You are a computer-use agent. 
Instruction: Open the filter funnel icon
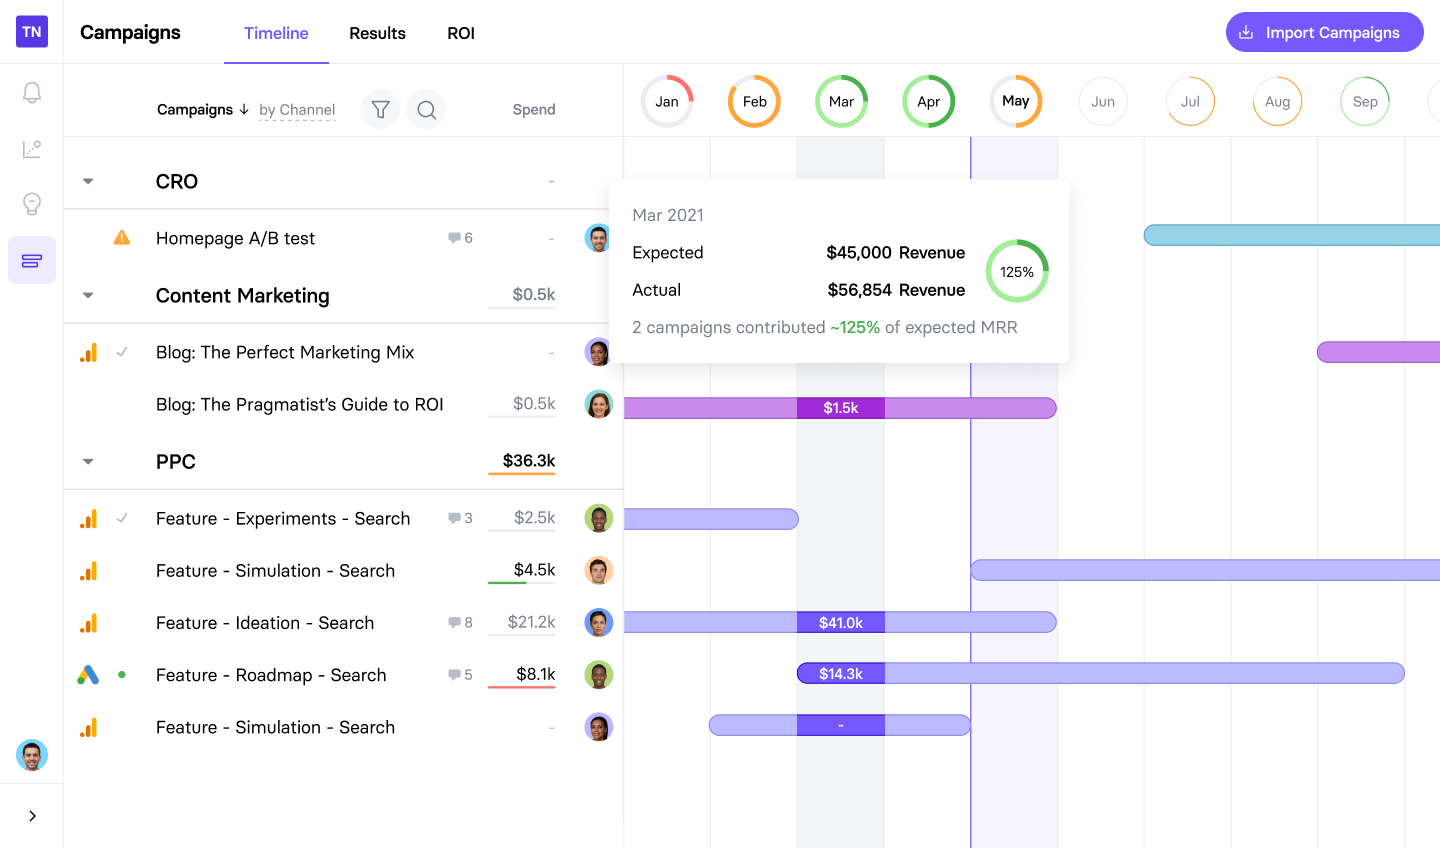pyautogui.click(x=380, y=109)
